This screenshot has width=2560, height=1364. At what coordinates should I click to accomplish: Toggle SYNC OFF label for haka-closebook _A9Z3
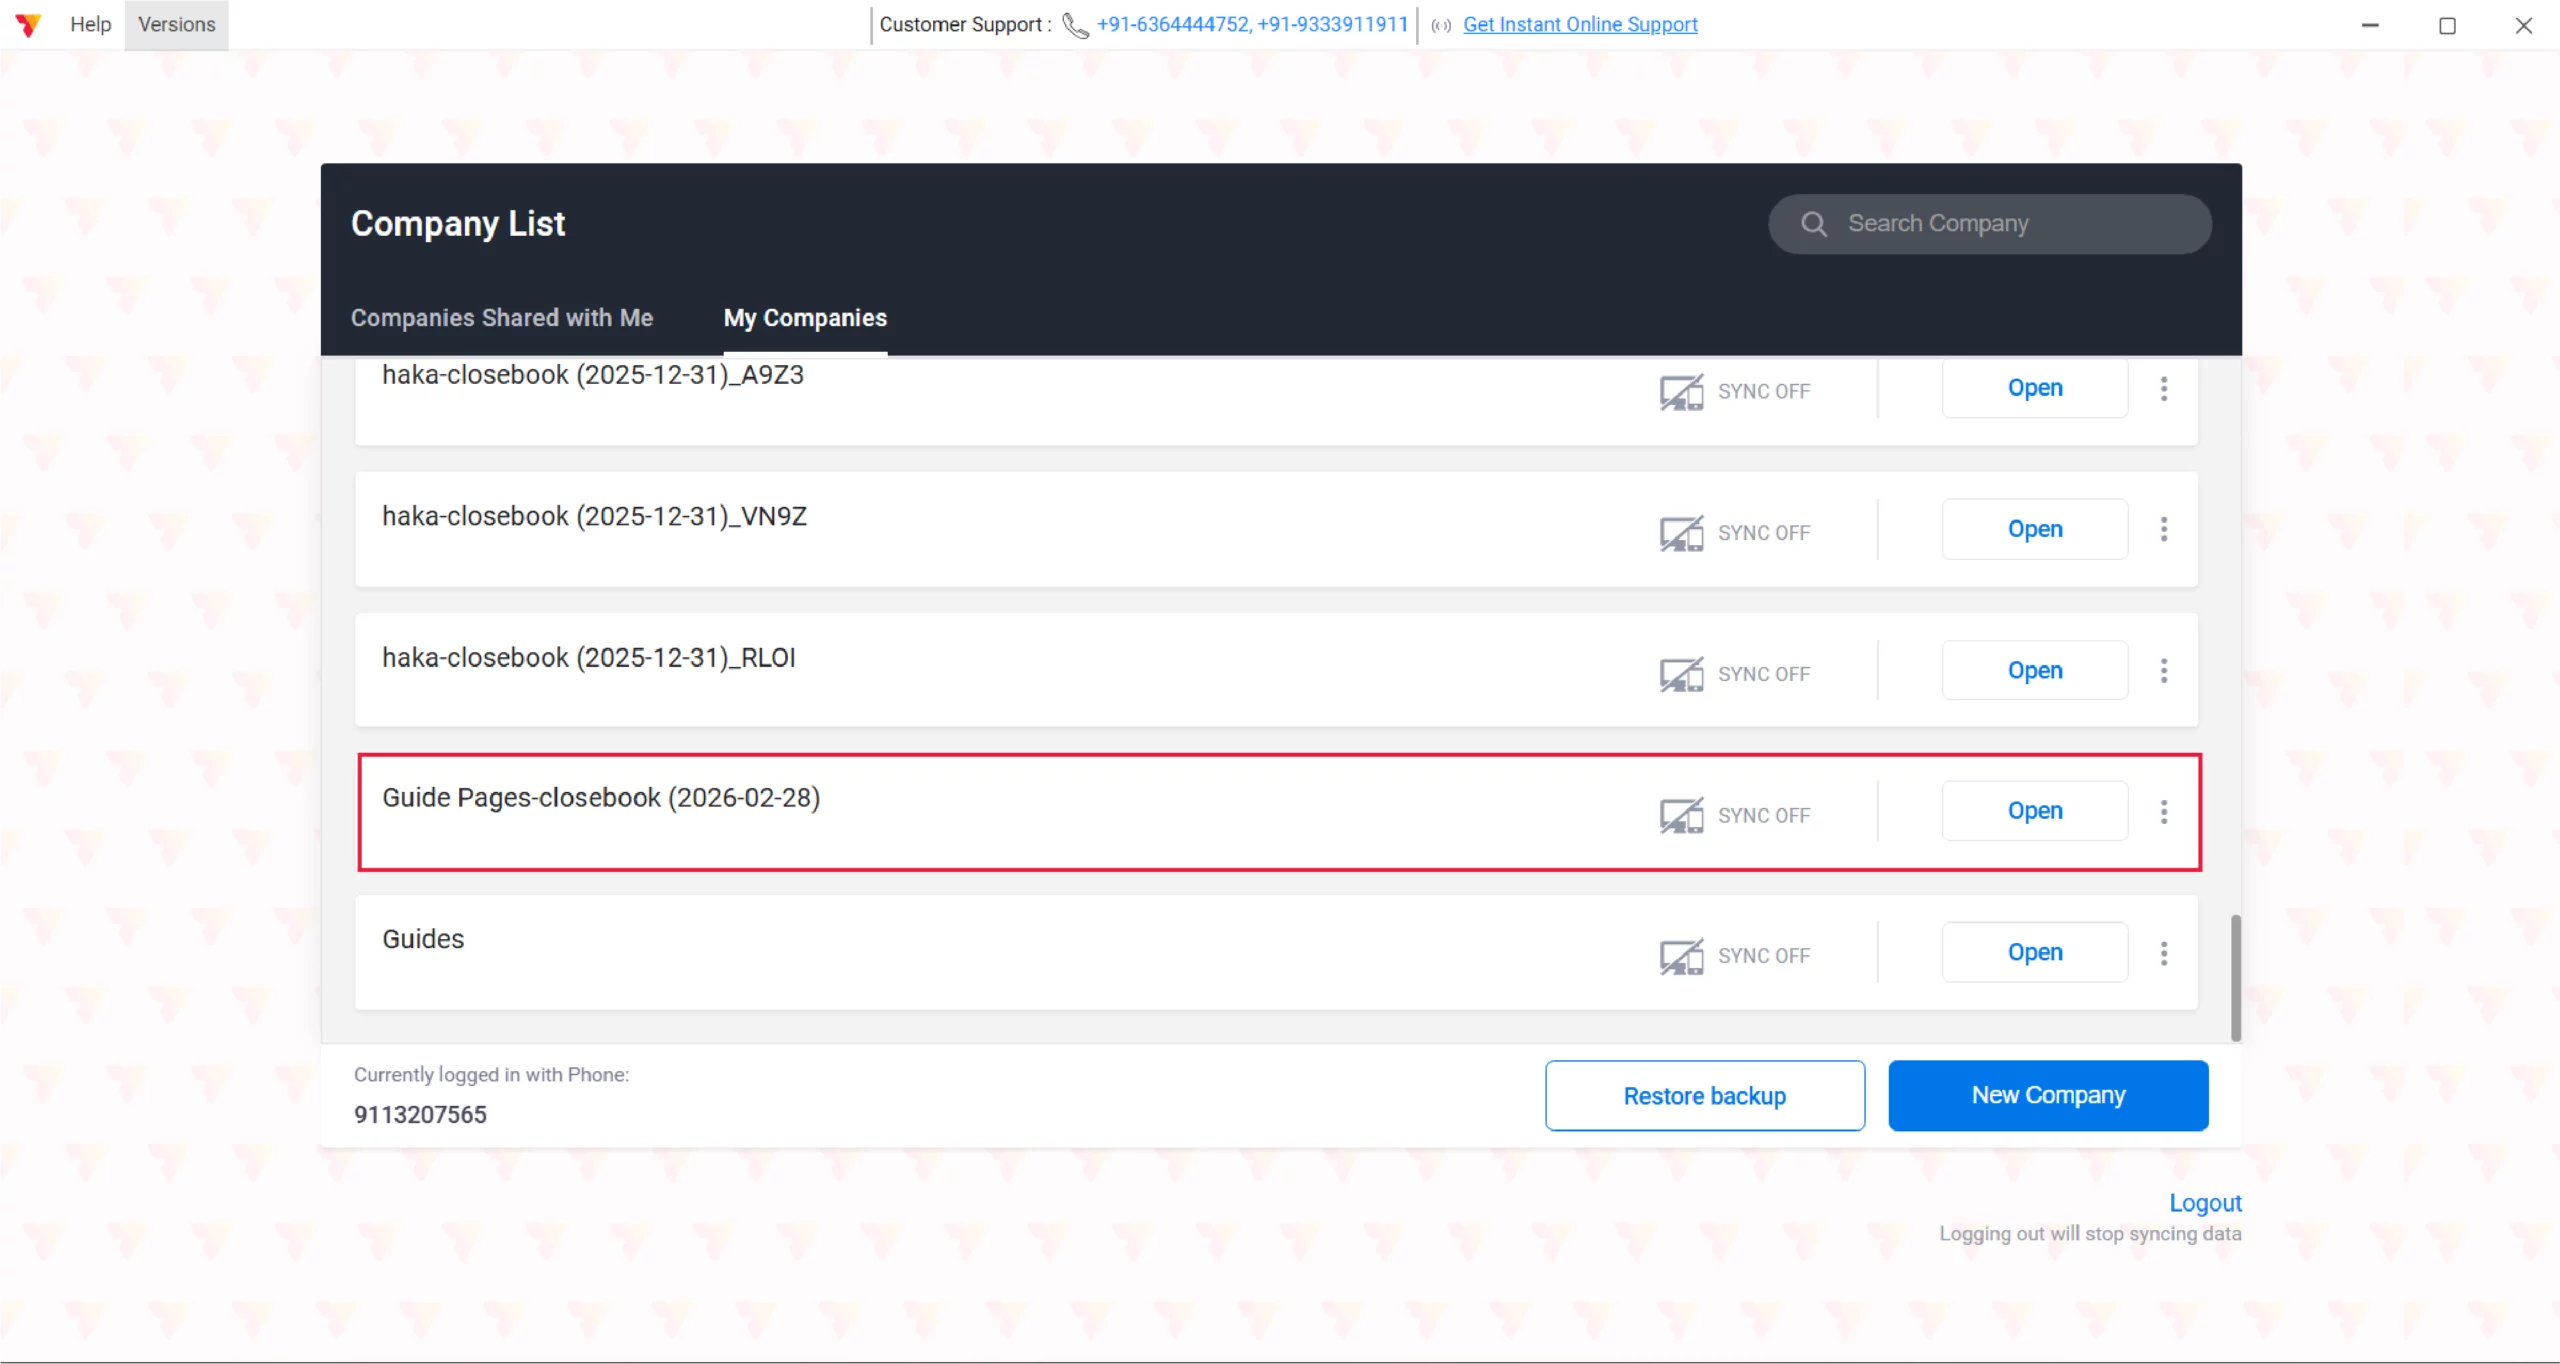(x=1764, y=391)
